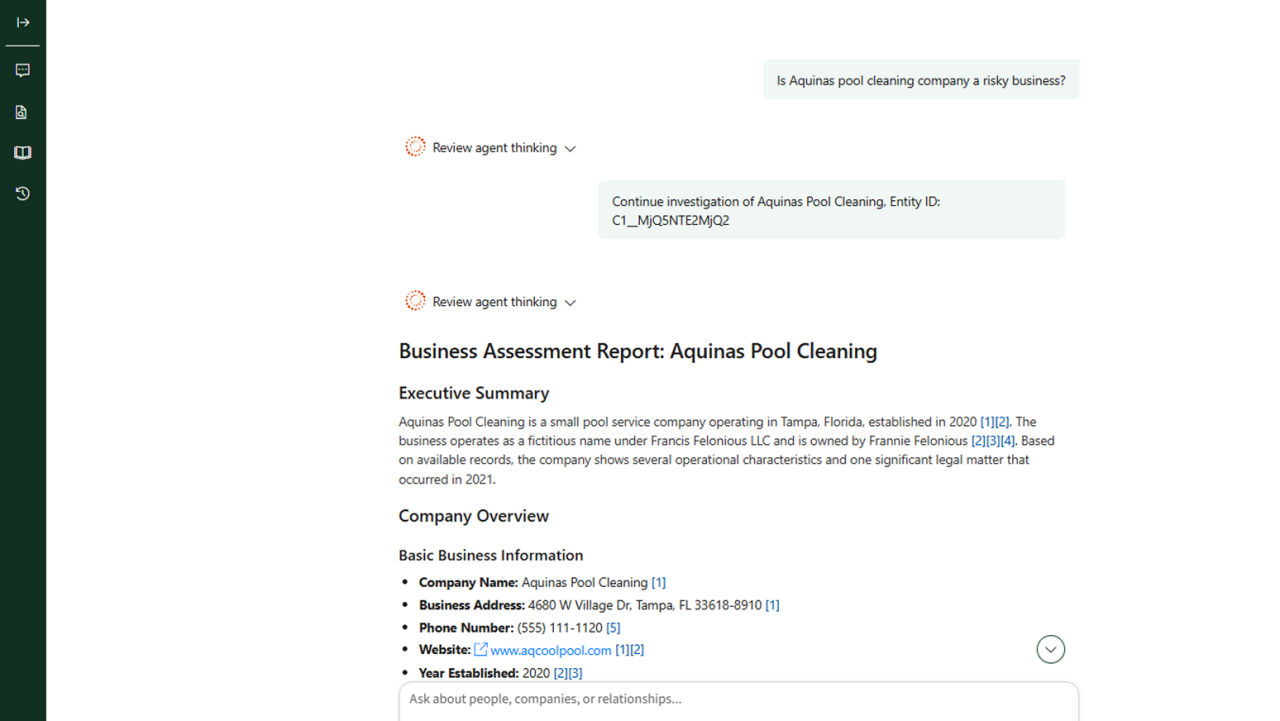Image resolution: width=1280 pixels, height=721 pixels.
Task: Click the scroll-to-bottom circular arrow button
Action: coord(1050,649)
